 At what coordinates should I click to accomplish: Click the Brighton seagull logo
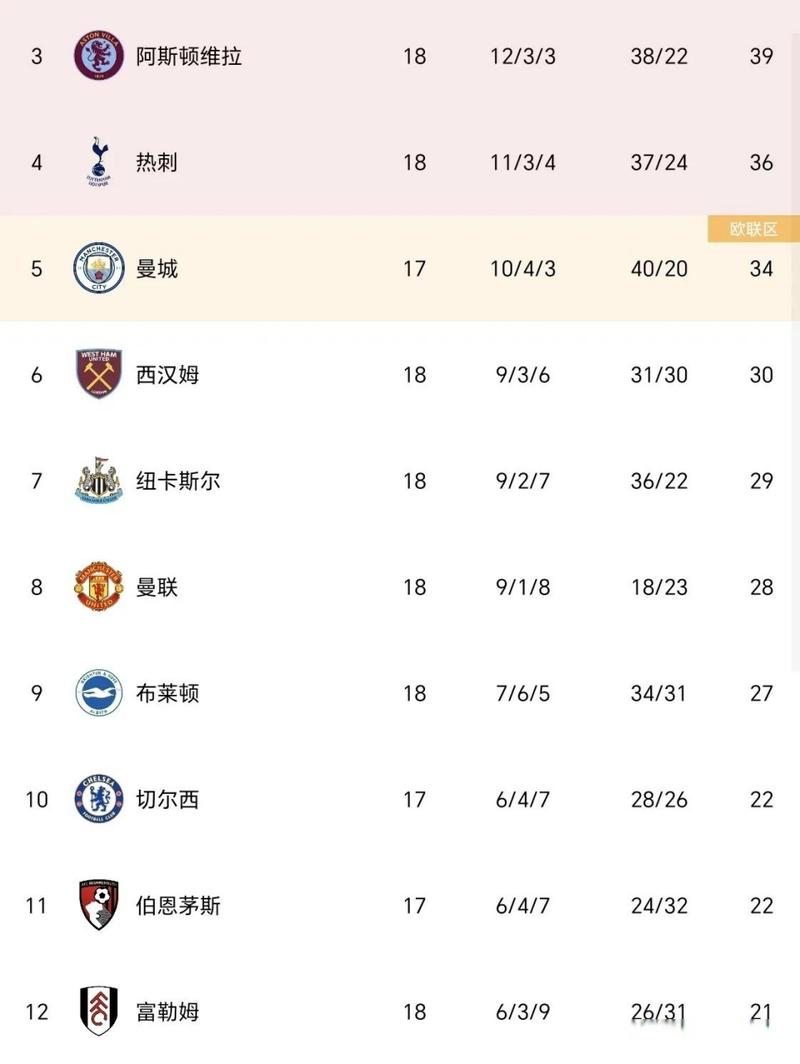[98, 693]
